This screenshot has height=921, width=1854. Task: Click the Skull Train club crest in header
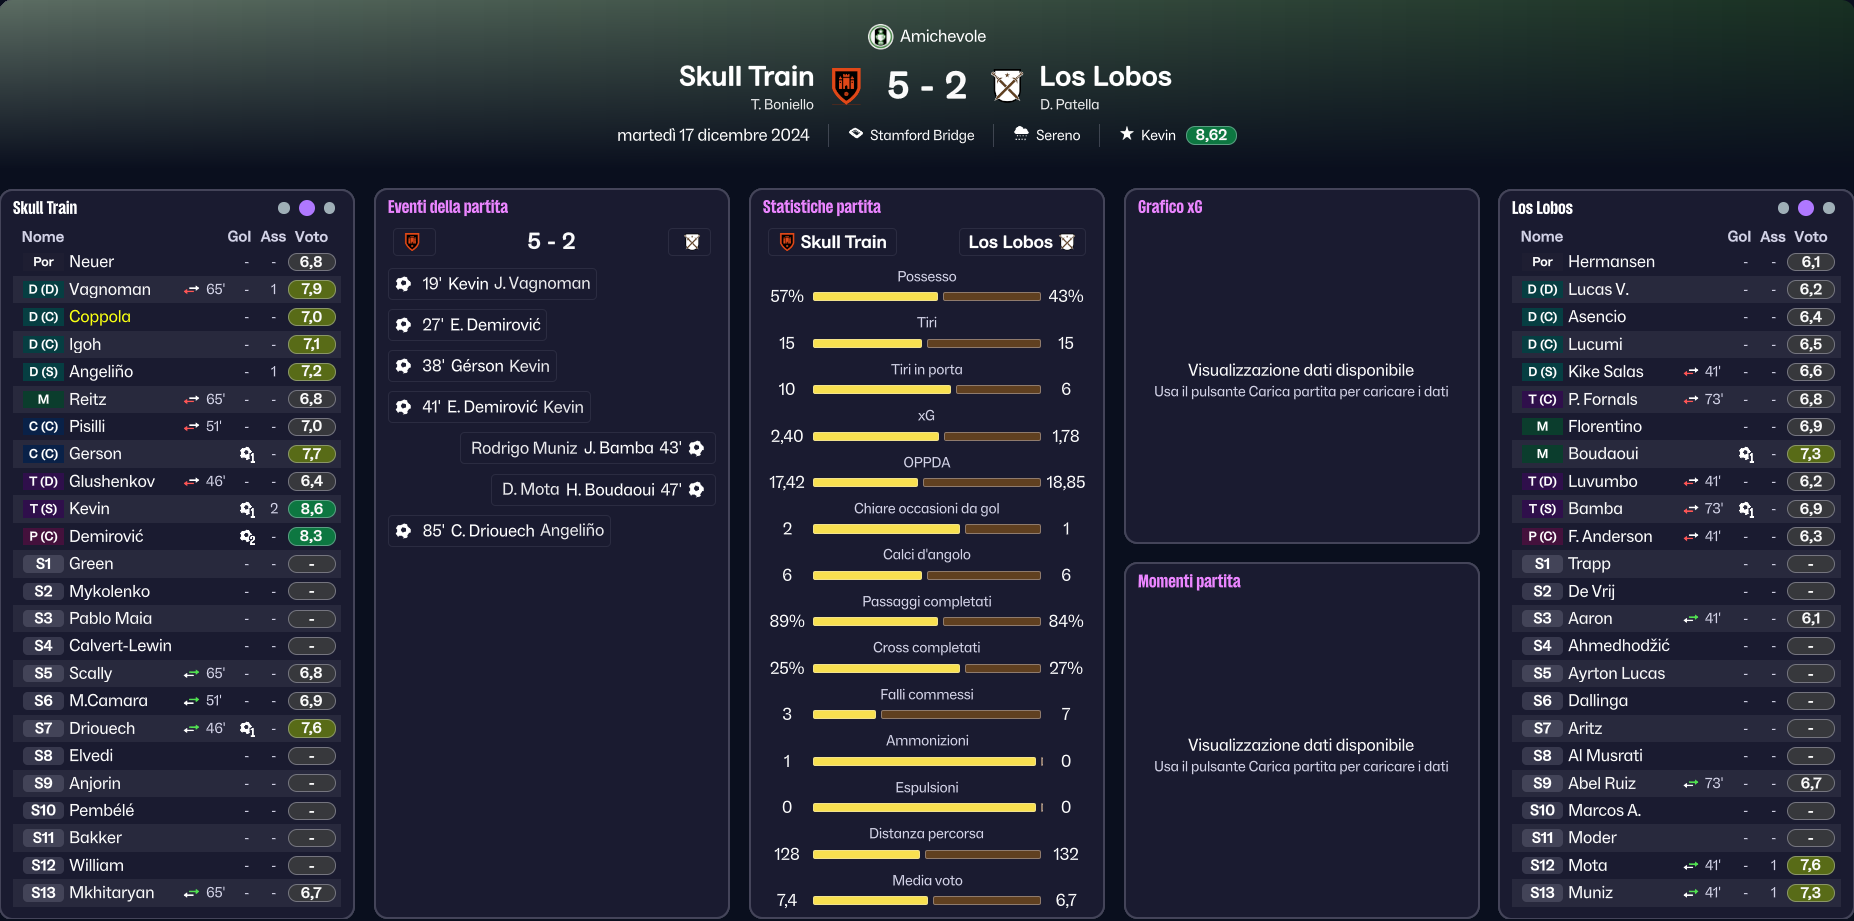click(846, 86)
